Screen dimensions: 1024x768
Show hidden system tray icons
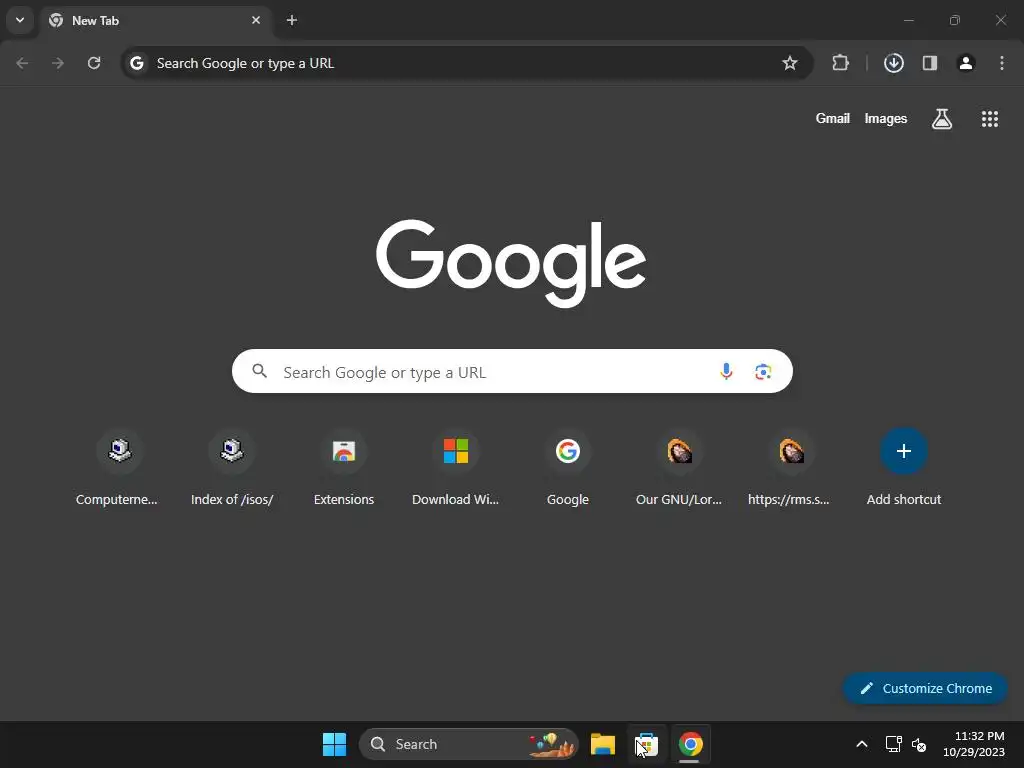tap(862, 744)
